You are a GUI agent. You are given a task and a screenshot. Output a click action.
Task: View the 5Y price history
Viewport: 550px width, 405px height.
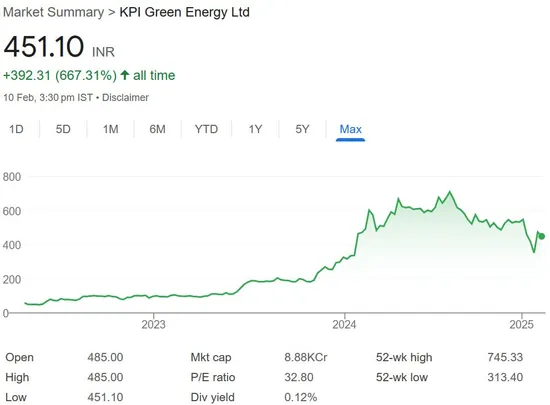pos(302,129)
